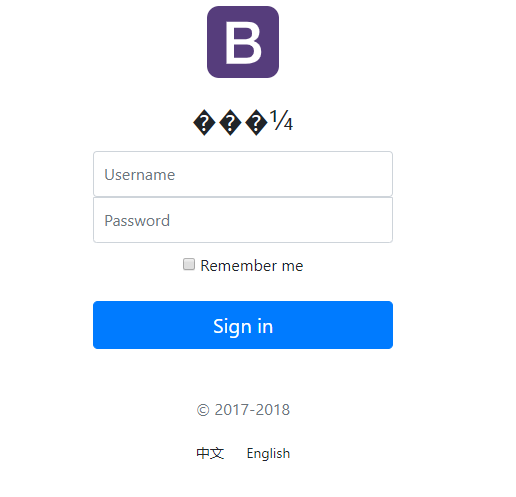Viewport: 516px width, 497px height.
Task: Click the blue Sign in button
Action: pyautogui.click(x=243, y=325)
